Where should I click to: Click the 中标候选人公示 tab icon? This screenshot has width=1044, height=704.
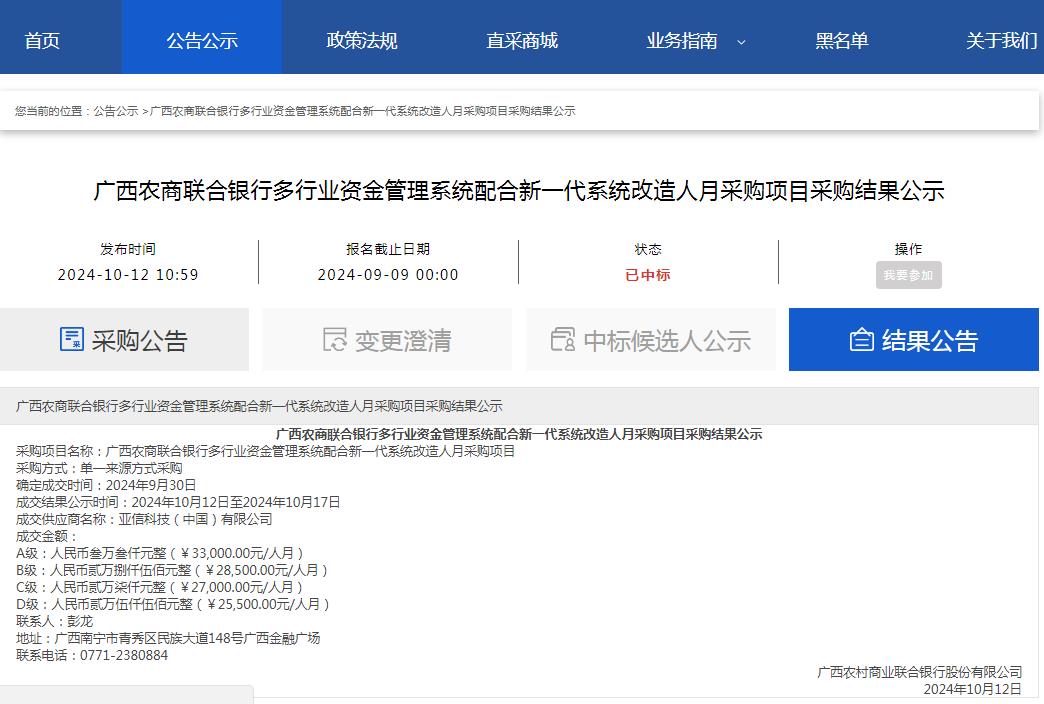[563, 339]
